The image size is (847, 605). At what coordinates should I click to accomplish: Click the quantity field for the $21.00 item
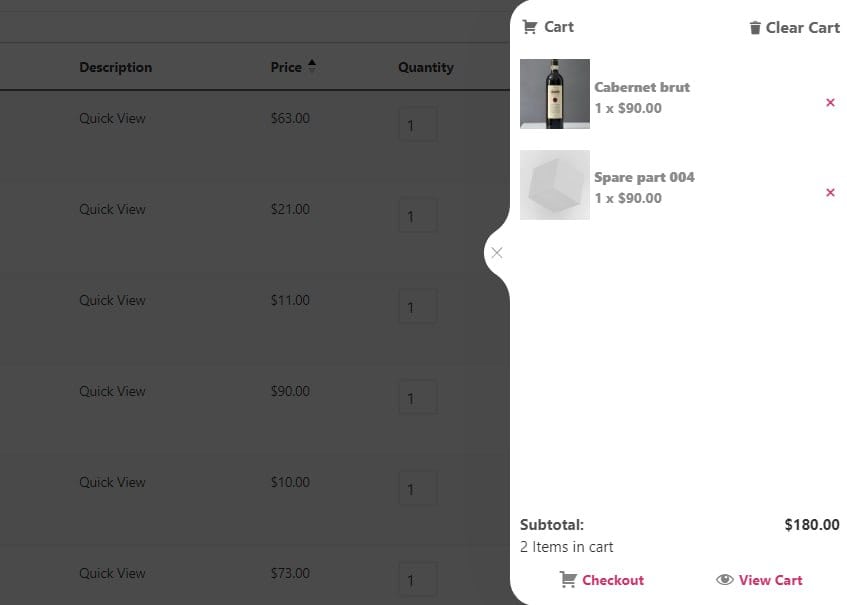point(418,215)
